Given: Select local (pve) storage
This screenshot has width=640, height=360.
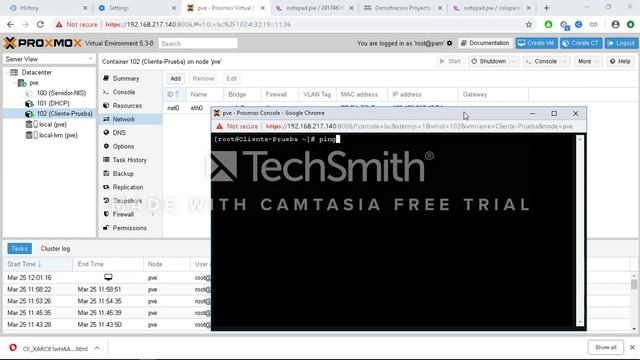Looking at the screenshot, I should [x=53, y=124].
